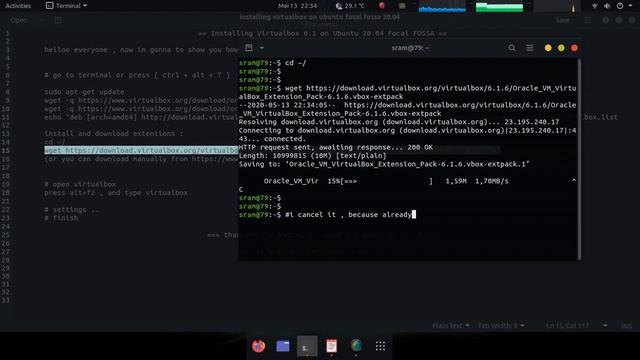Screen dimensions: 640x360
Task: Minimize the terminal with the yellow button
Action: click(x=548, y=48)
